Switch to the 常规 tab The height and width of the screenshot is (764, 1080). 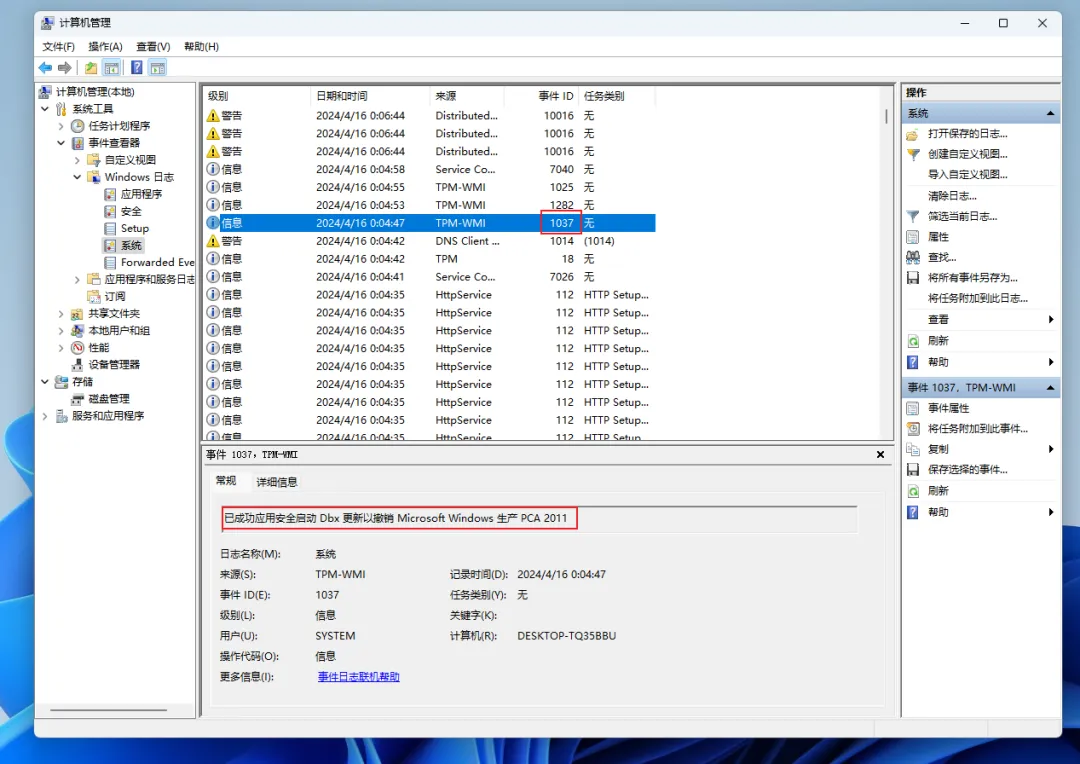coord(226,481)
